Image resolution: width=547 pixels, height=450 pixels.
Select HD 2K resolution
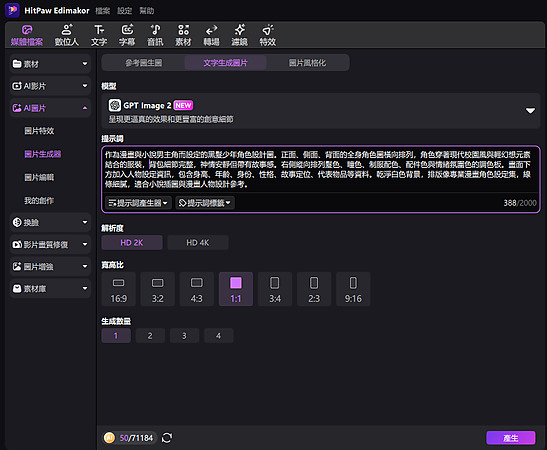[x=132, y=243]
